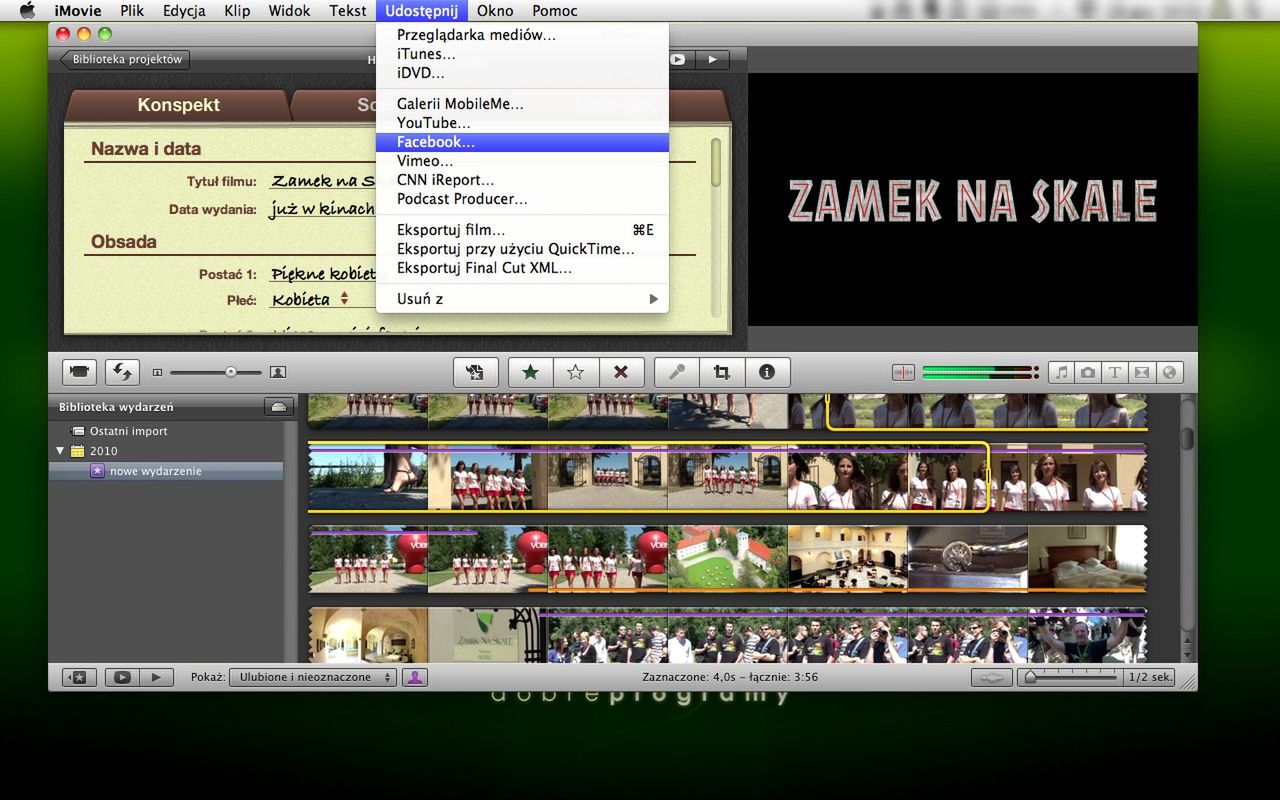Switch to the 'Konspekt' tab
This screenshot has height=800, width=1280.
coord(178,105)
